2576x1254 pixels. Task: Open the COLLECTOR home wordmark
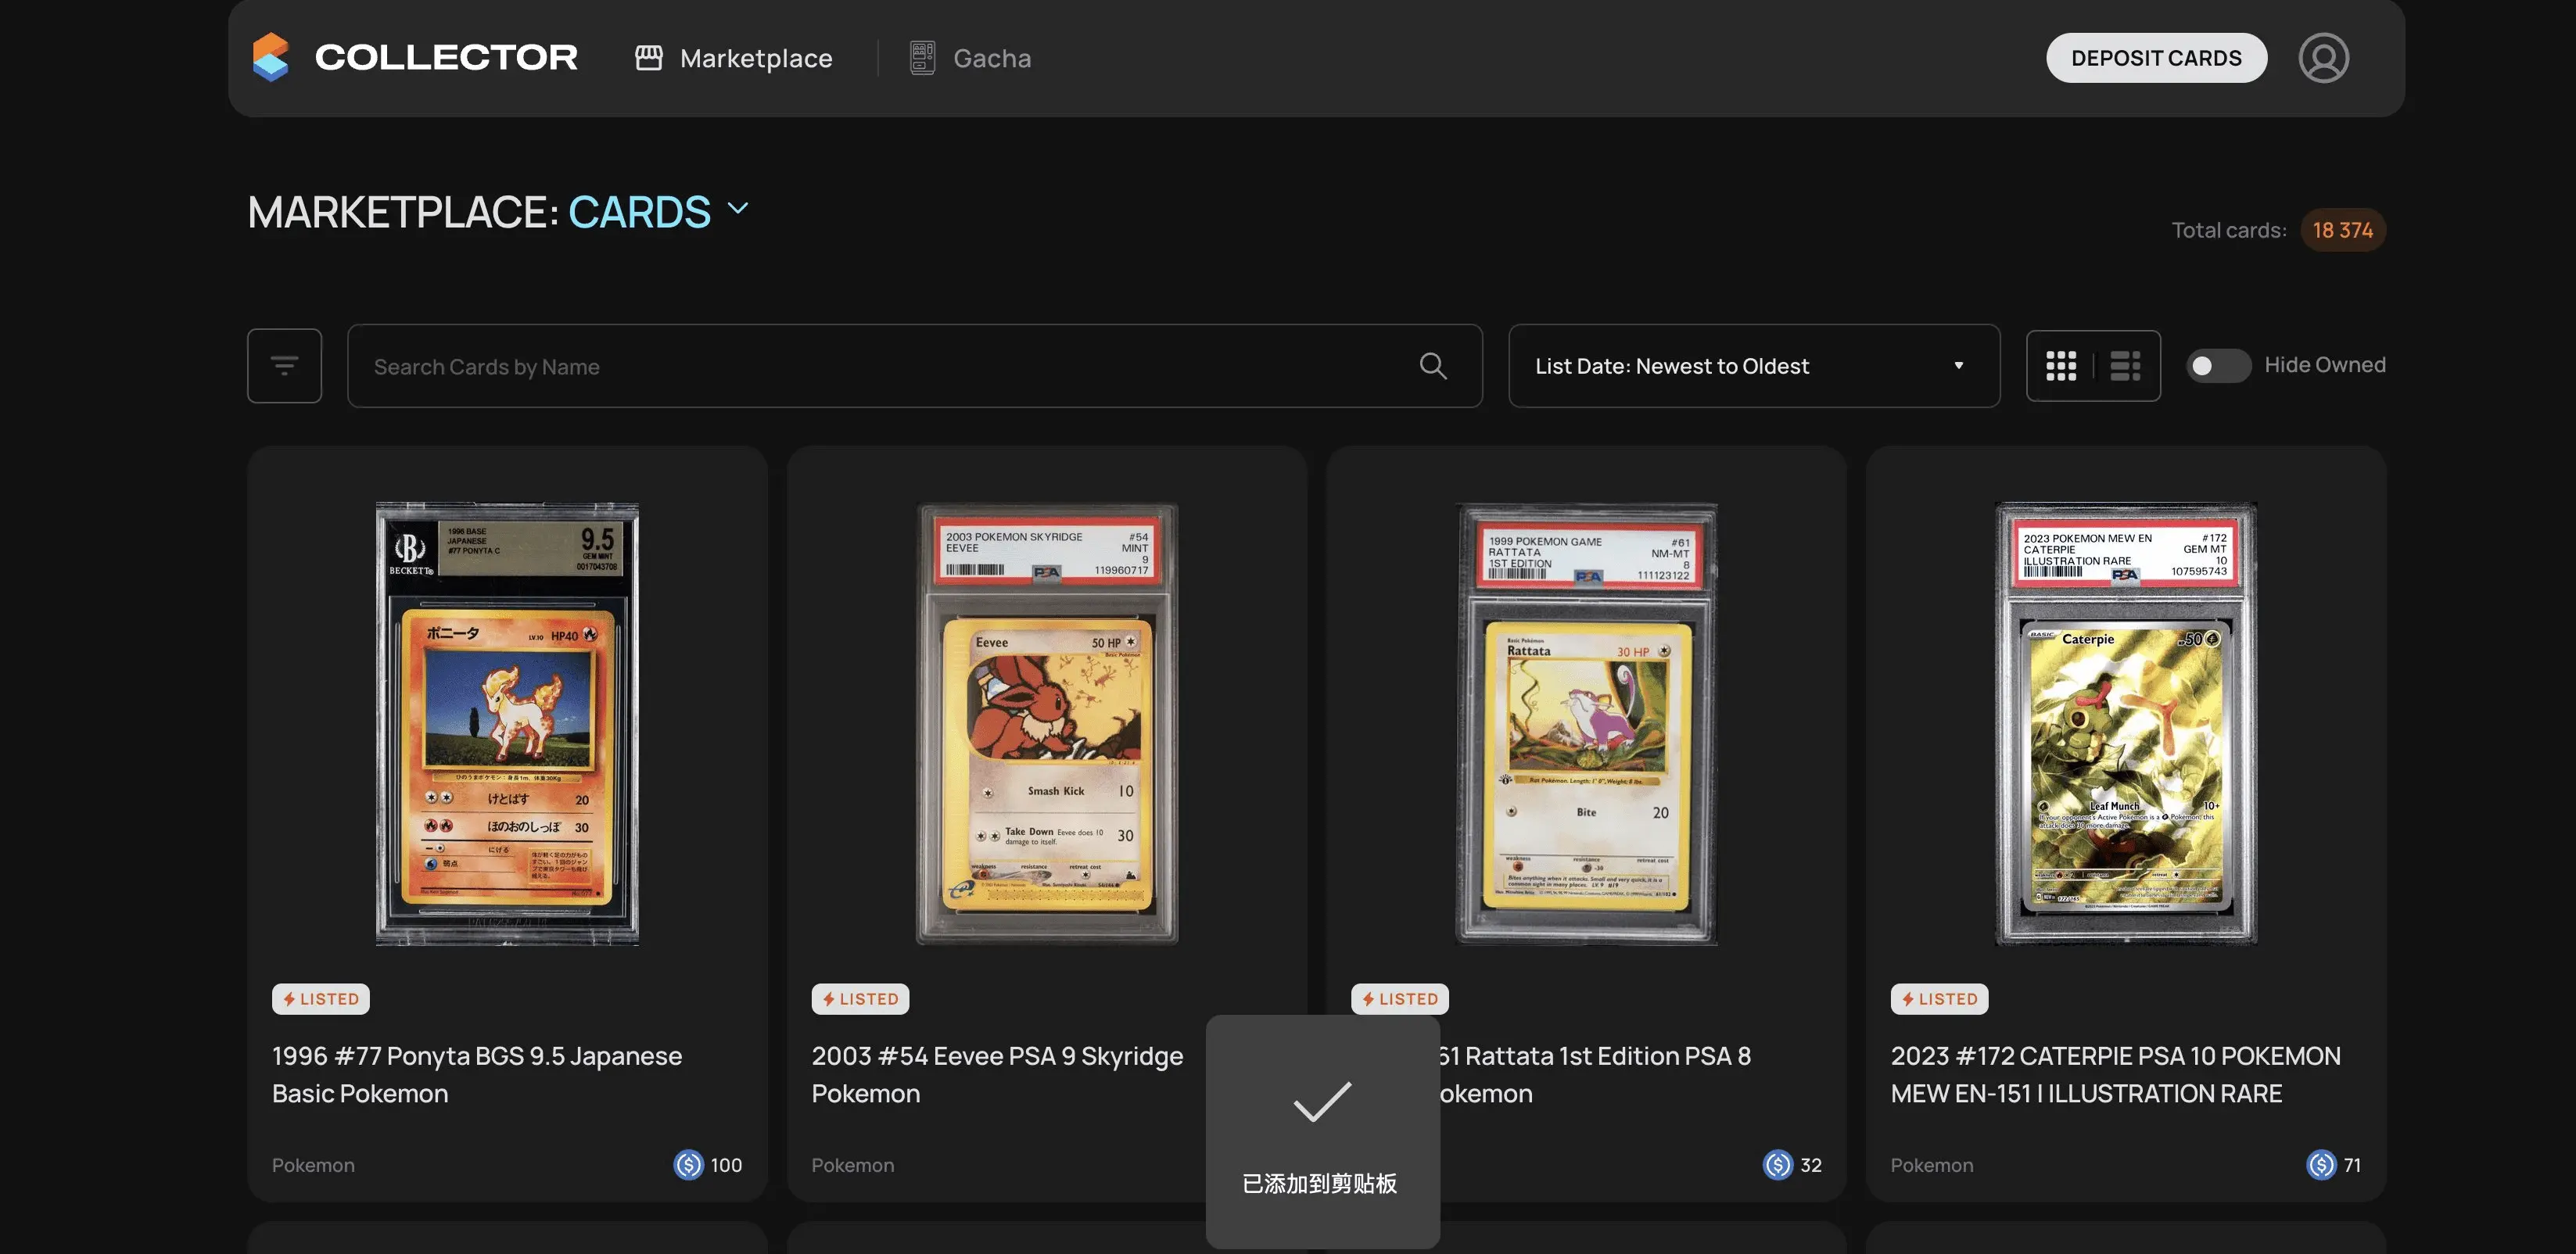coord(446,57)
